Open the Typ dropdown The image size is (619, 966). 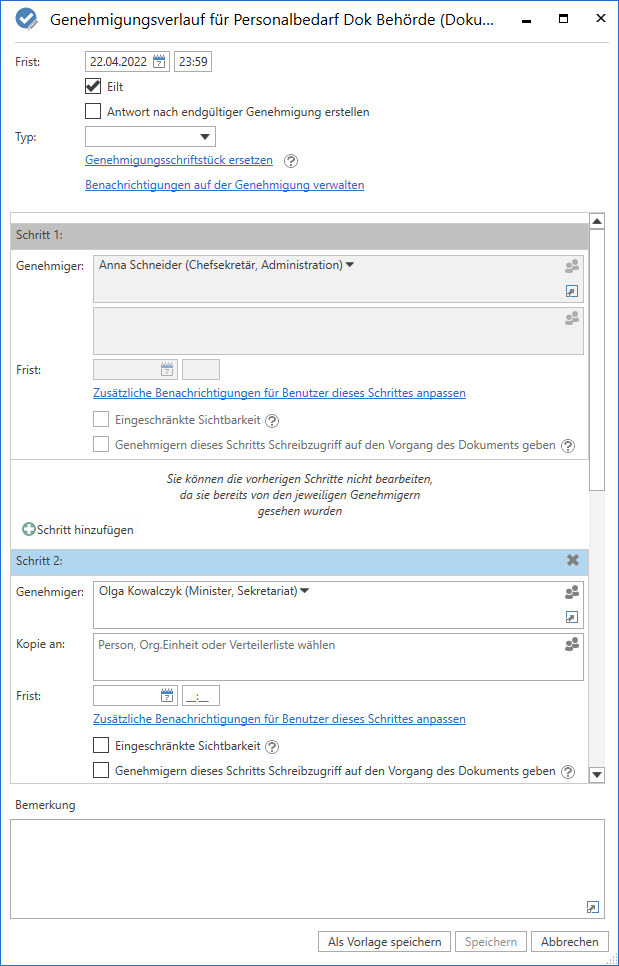click(x=150, y=137)
